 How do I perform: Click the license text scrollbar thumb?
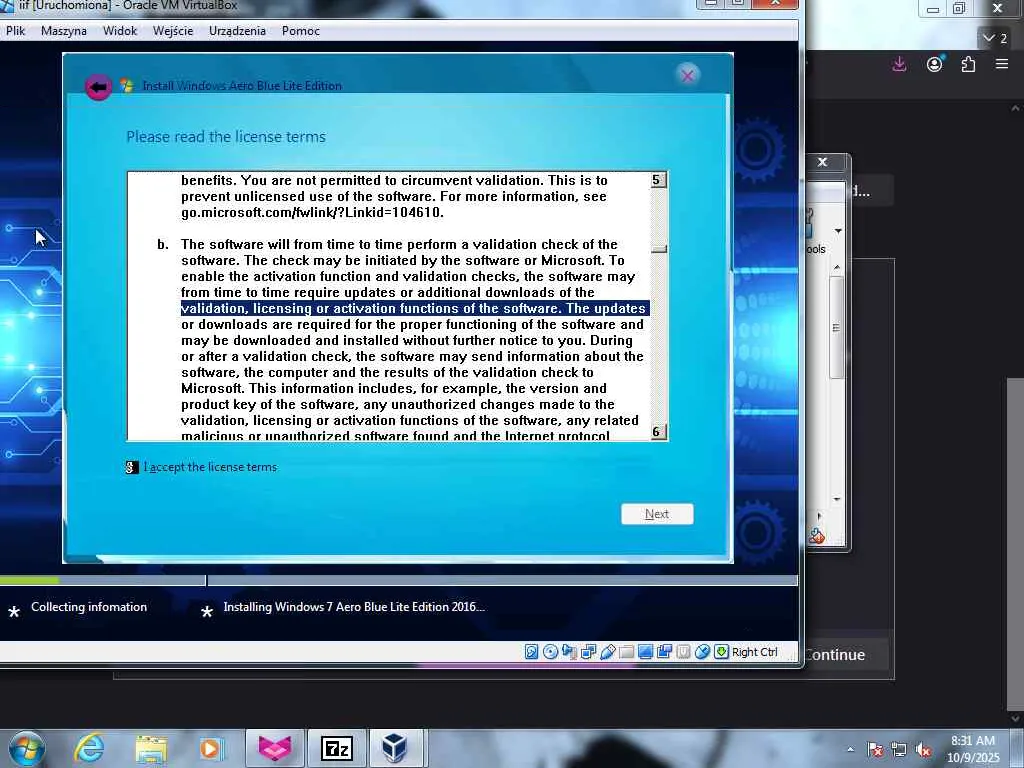click(x=659, y=249)
